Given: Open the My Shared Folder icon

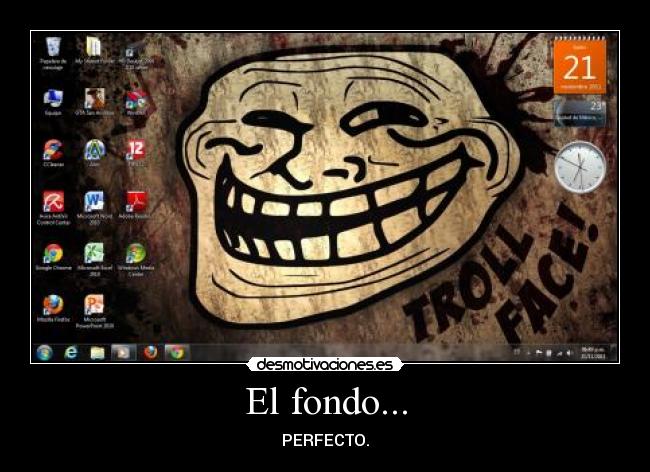Looking at the screenshot, I should click(94, 50).
